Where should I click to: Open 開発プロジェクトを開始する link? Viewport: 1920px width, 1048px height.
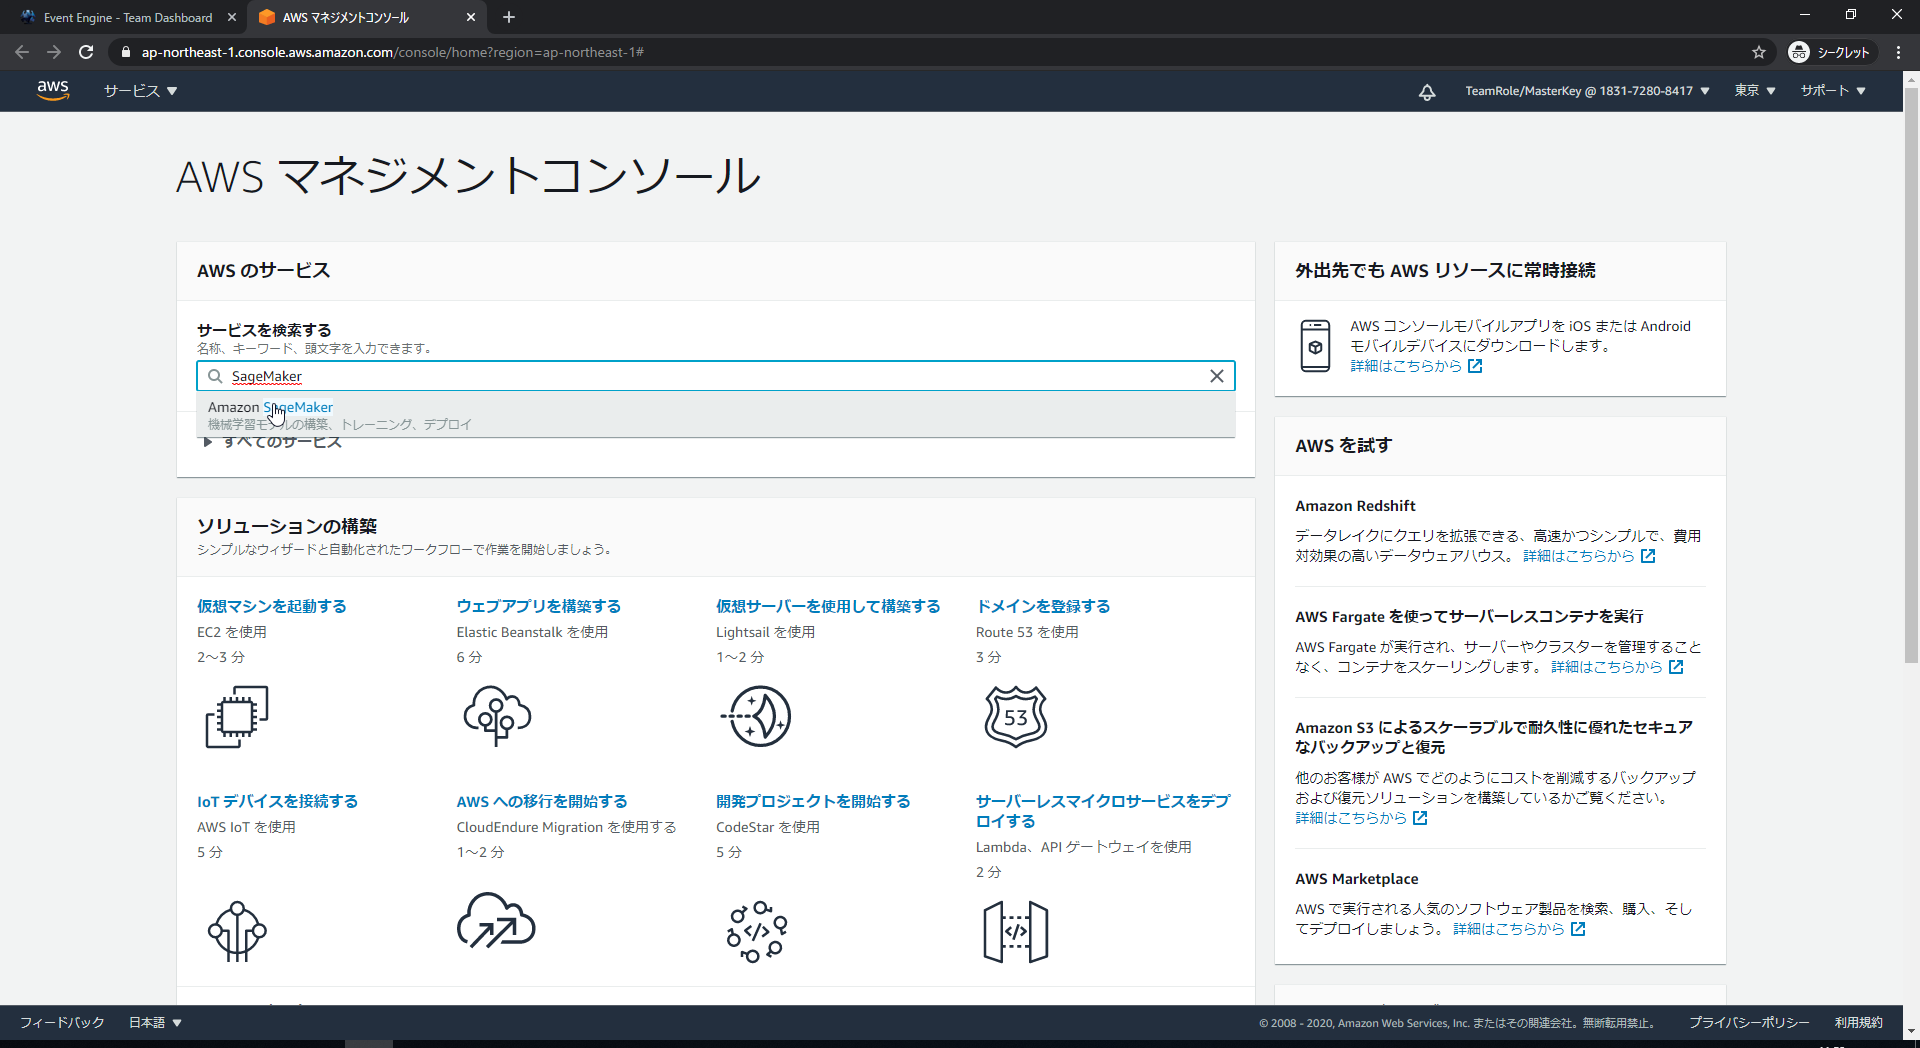click(813, 801)
